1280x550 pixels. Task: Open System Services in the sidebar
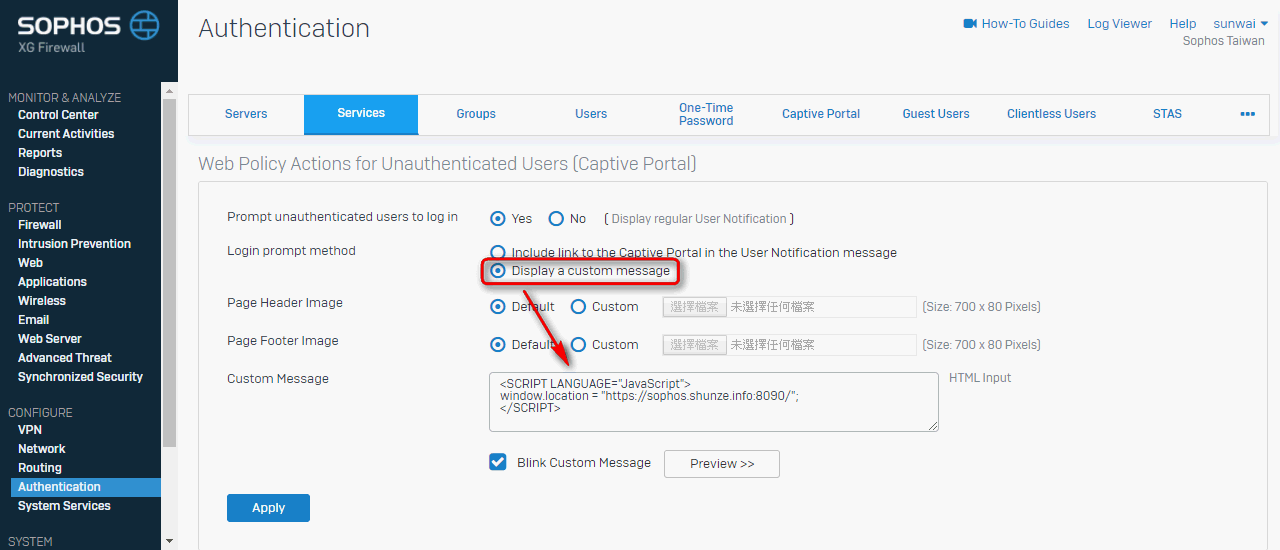[64, 506]
